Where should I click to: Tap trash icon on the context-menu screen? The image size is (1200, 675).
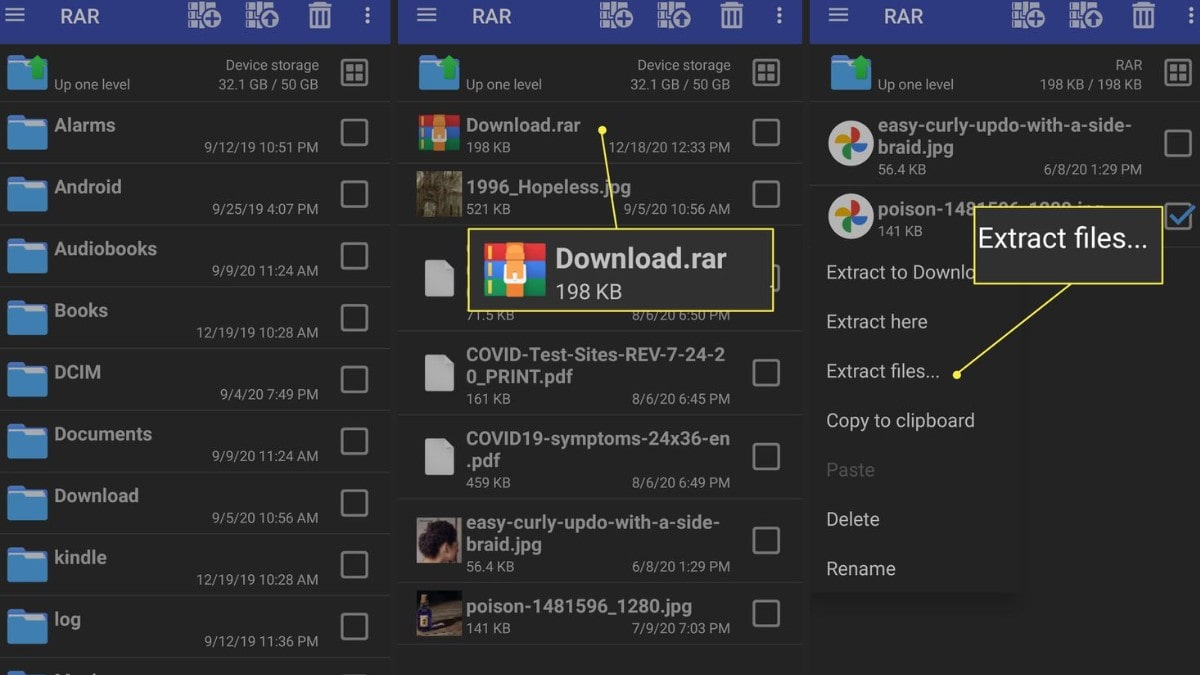(x=1144, y=16)
